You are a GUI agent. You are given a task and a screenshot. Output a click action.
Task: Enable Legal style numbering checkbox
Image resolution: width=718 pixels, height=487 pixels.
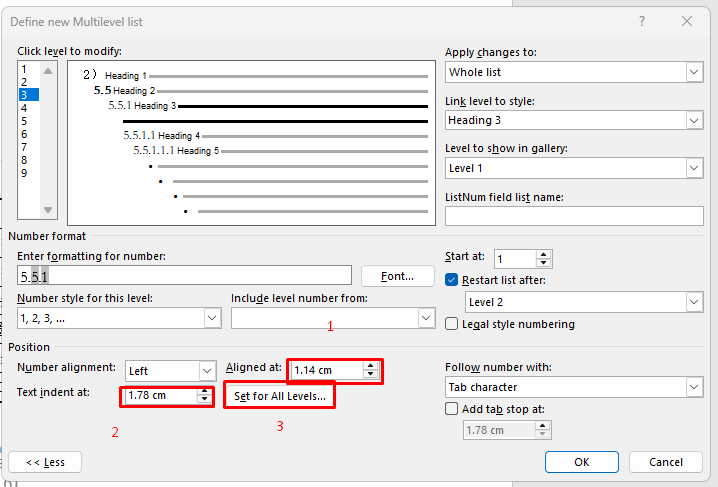(x=453, y=324)
